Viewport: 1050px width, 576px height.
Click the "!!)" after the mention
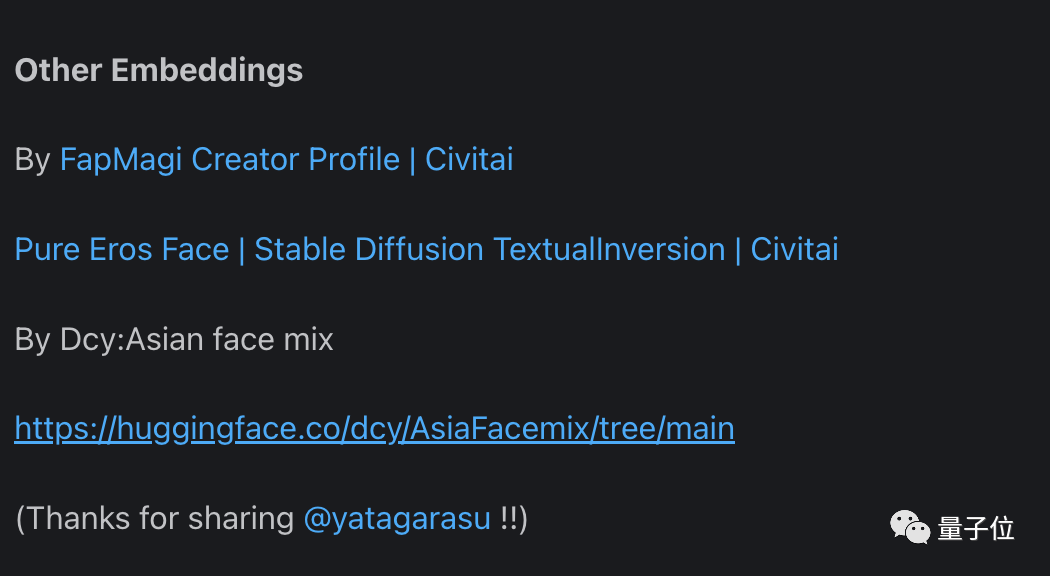click(514, 519)
